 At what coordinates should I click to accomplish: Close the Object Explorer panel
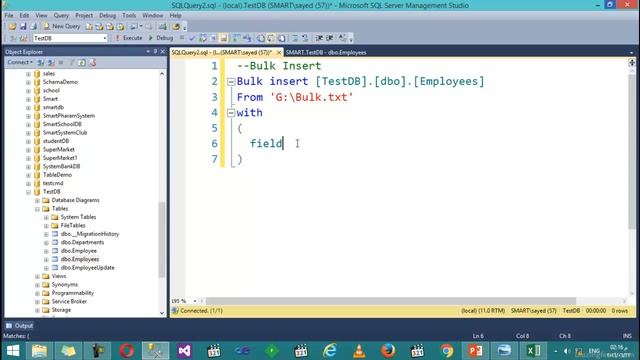point(162,52)
